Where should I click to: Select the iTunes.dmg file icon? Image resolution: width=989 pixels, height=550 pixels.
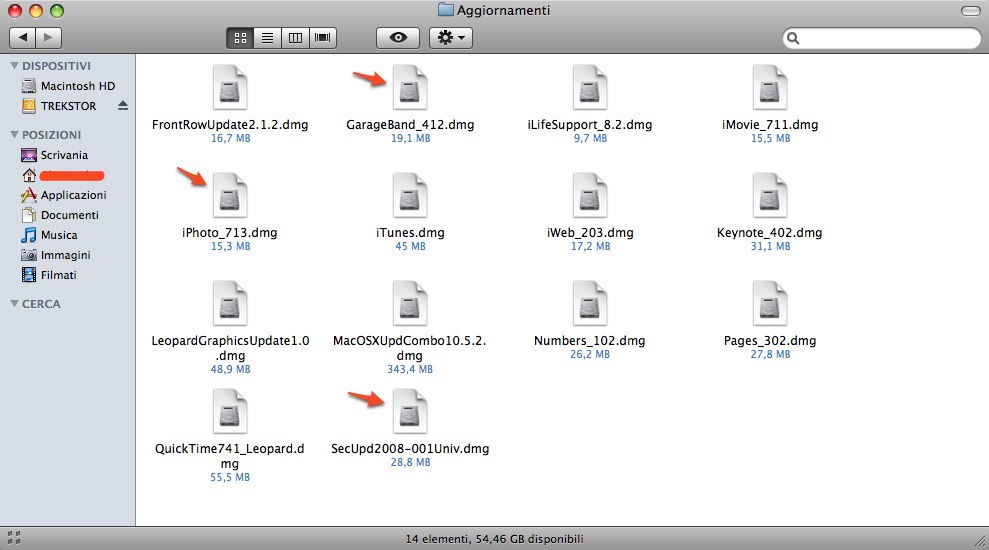410,196
